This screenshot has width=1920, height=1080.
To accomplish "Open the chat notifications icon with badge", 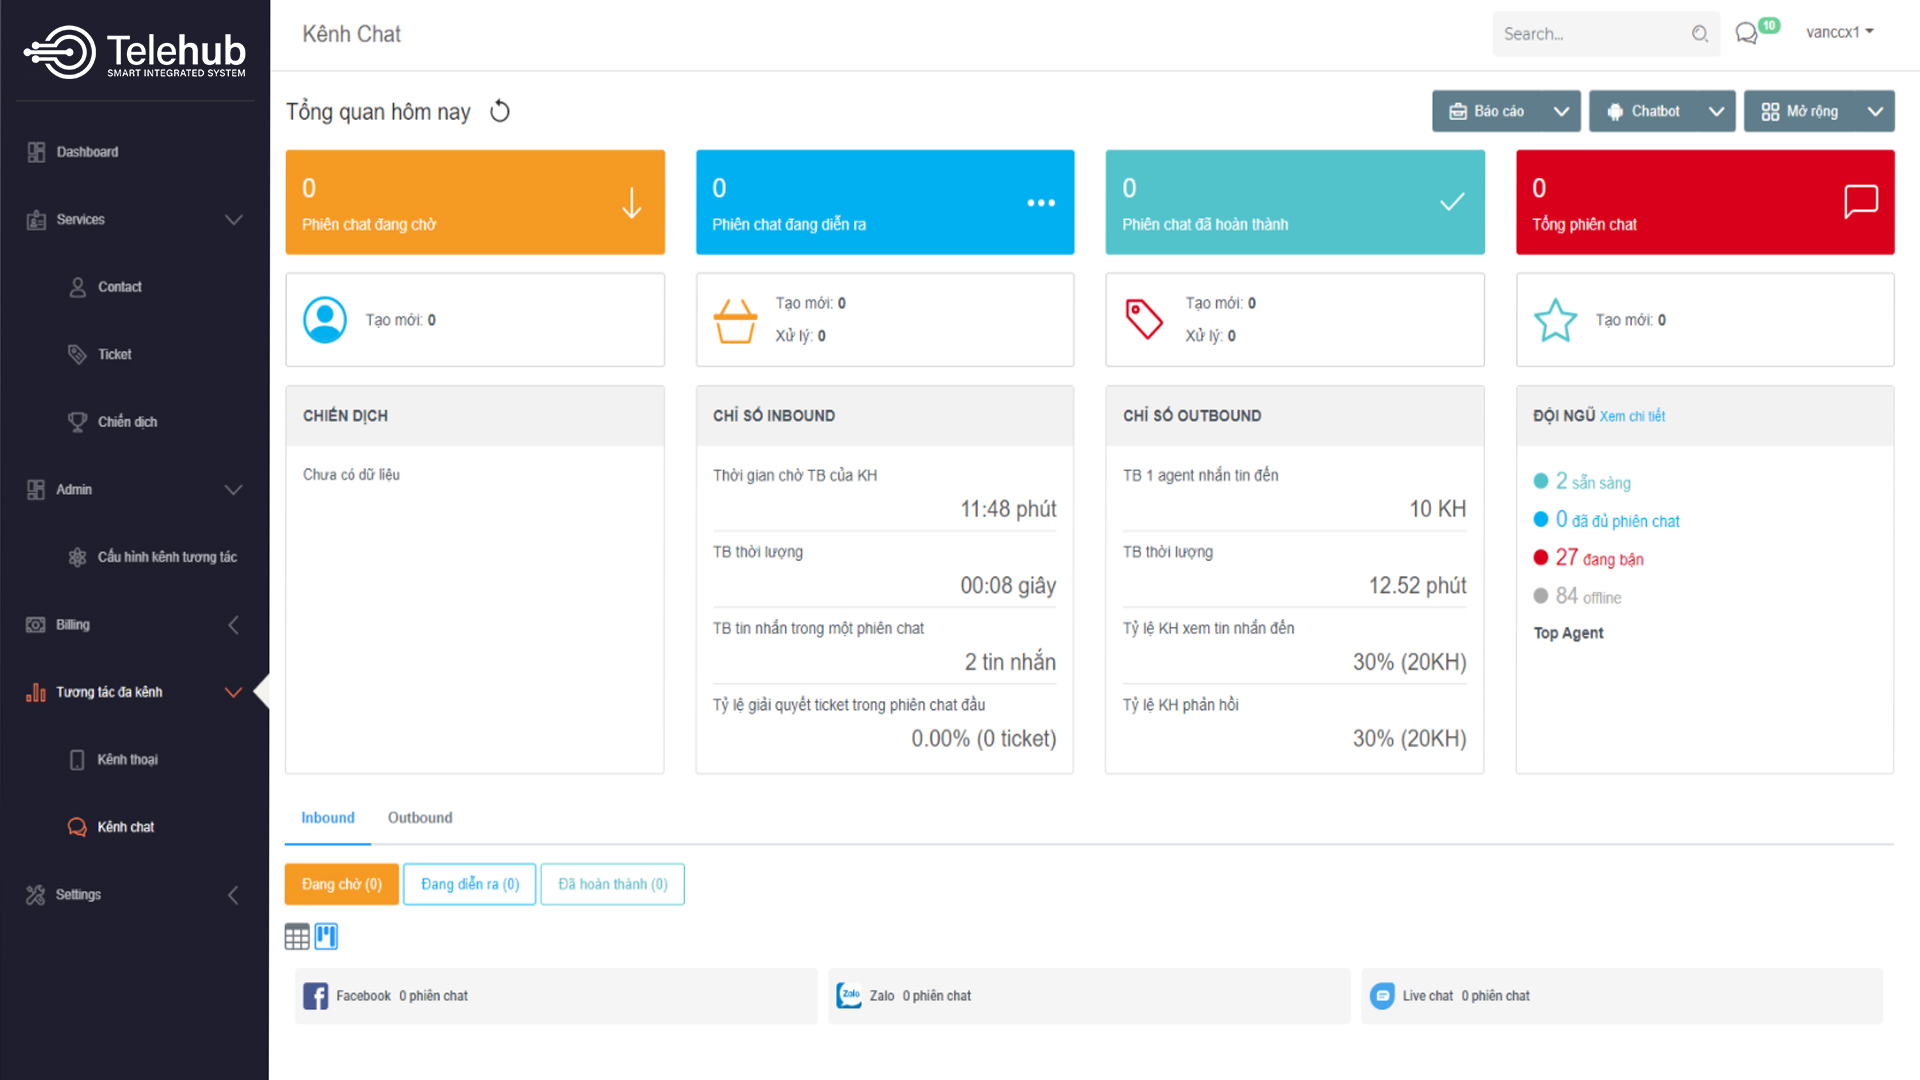I will 1747,33.
